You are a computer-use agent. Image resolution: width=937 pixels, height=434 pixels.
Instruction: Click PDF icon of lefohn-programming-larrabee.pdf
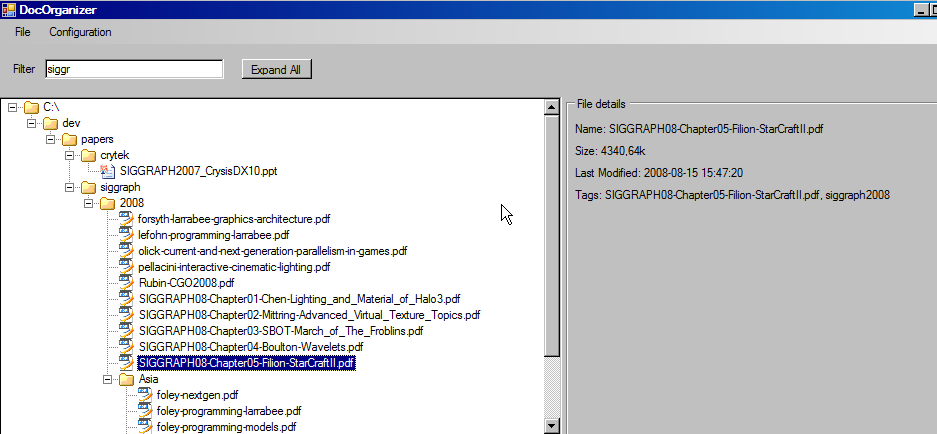(126, 235)
